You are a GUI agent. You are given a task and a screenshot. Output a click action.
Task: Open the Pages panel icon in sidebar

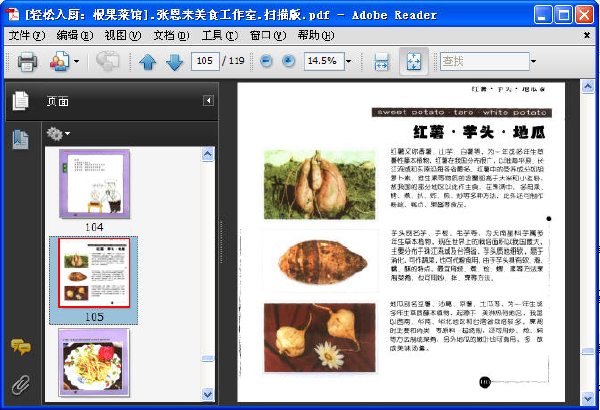[x=20, y=101]
